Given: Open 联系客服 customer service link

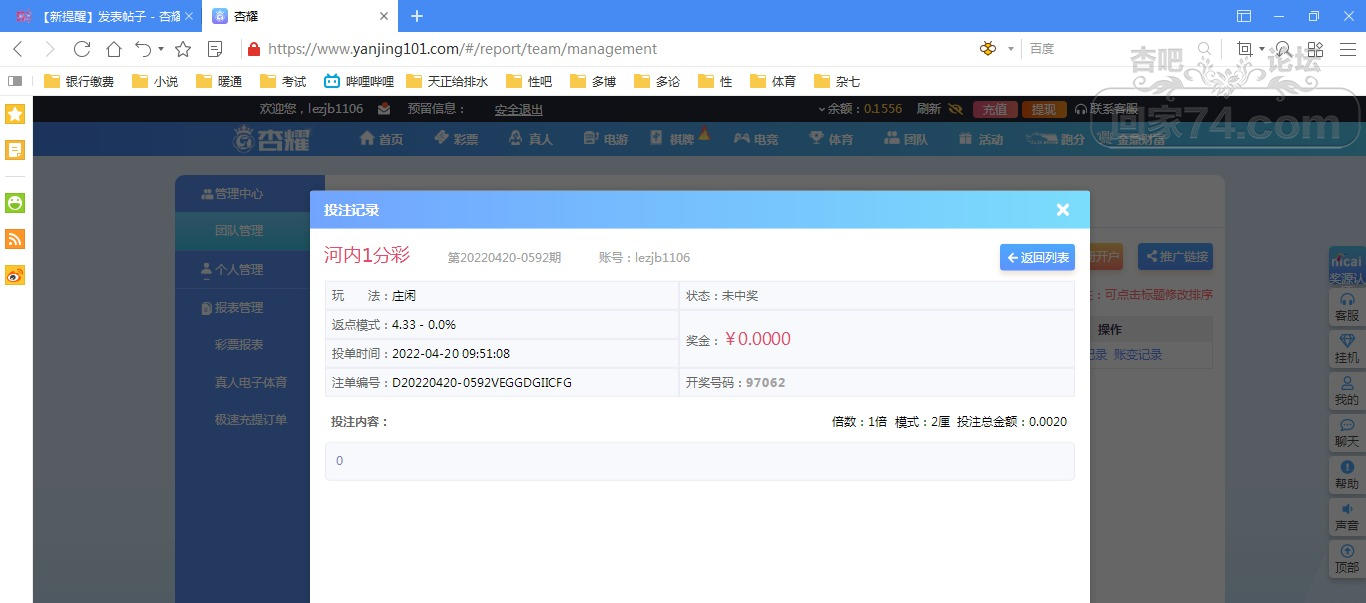Looking at the screenshot, I should pos(1107,109).
